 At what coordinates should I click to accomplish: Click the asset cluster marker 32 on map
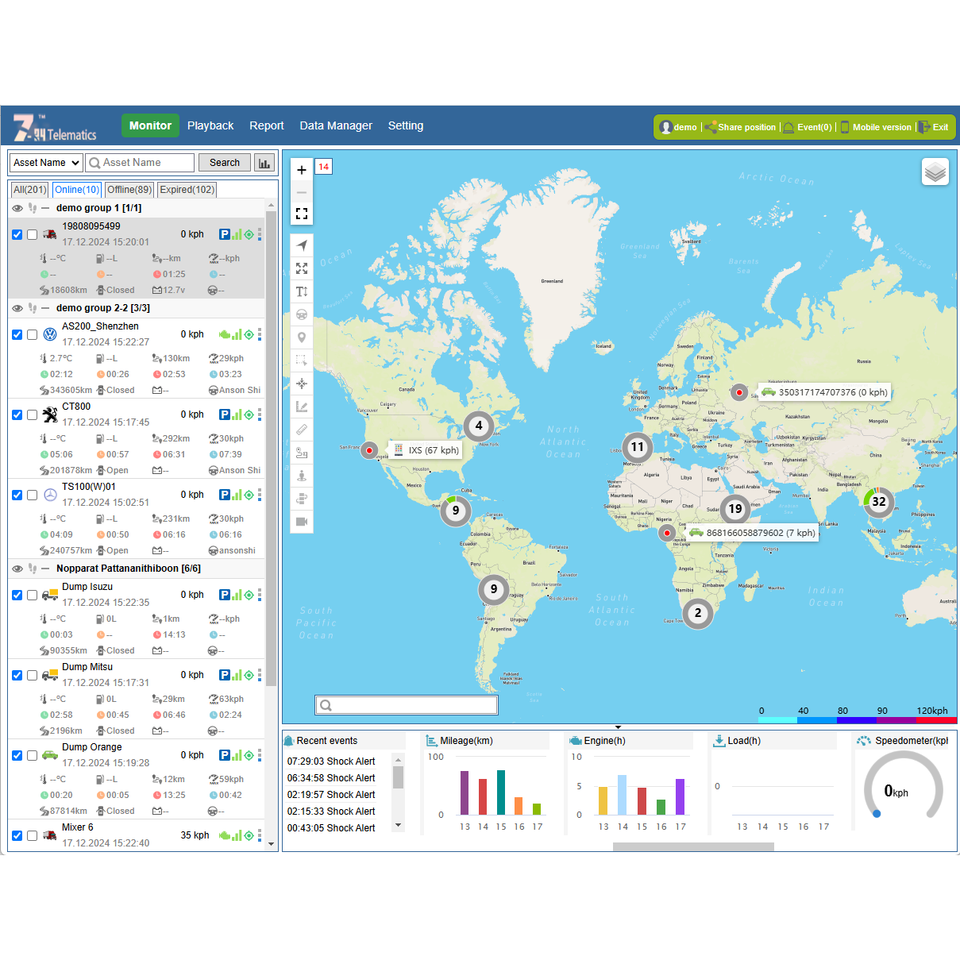pos(879,502)
